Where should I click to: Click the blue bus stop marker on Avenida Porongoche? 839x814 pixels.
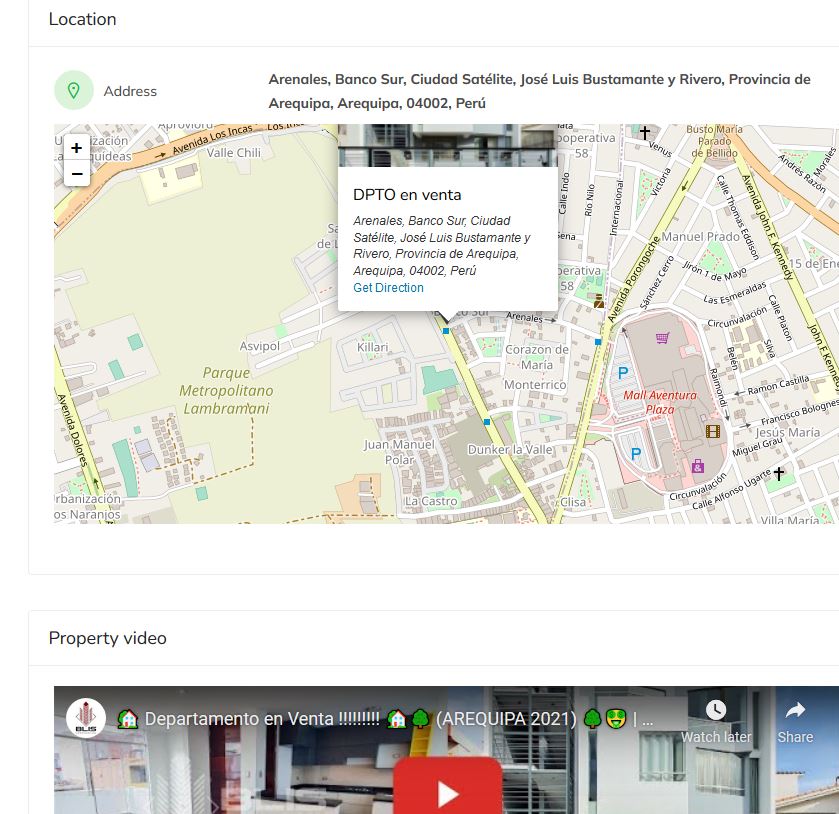click(x=598, y=341)
